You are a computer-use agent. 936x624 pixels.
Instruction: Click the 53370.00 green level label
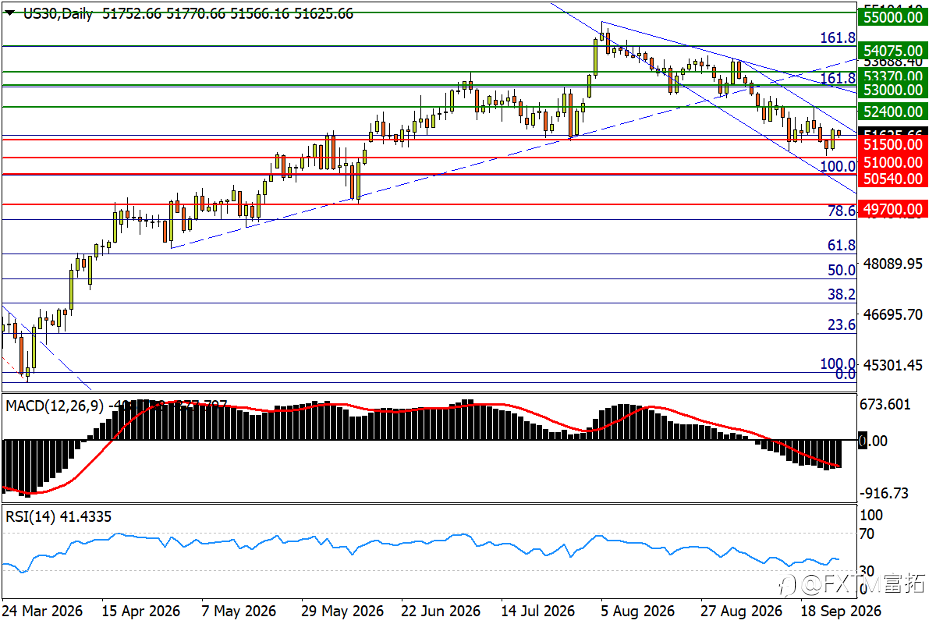[x=893, y=76]
